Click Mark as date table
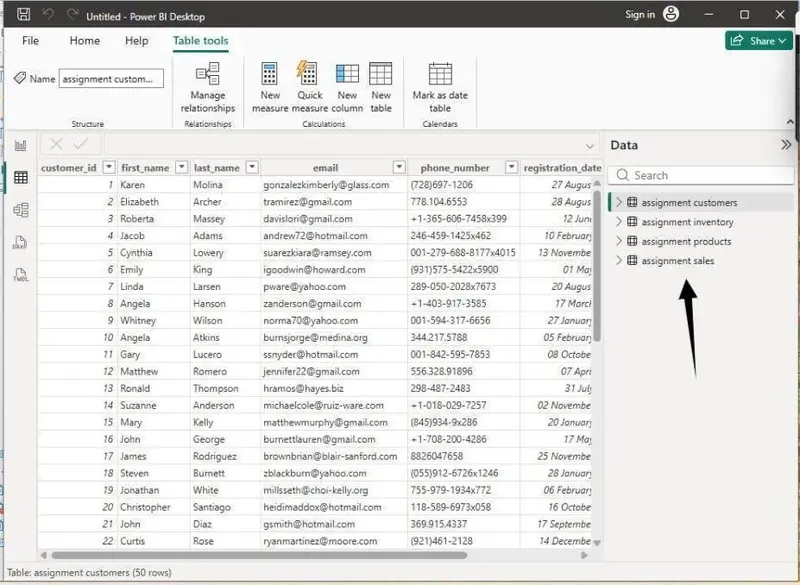This screenshot has width=800, height=585. pyautogui.click(x=440, y=88)
